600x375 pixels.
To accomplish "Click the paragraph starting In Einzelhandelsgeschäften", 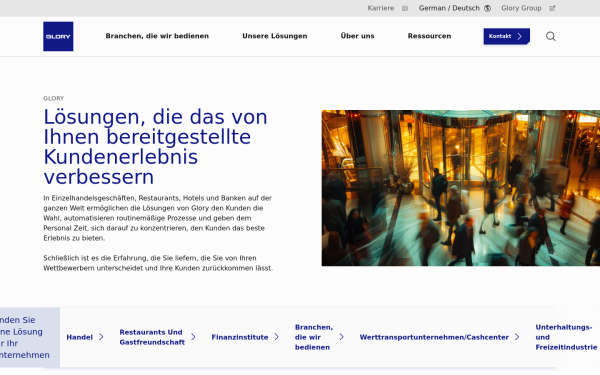I will (158, 218).
